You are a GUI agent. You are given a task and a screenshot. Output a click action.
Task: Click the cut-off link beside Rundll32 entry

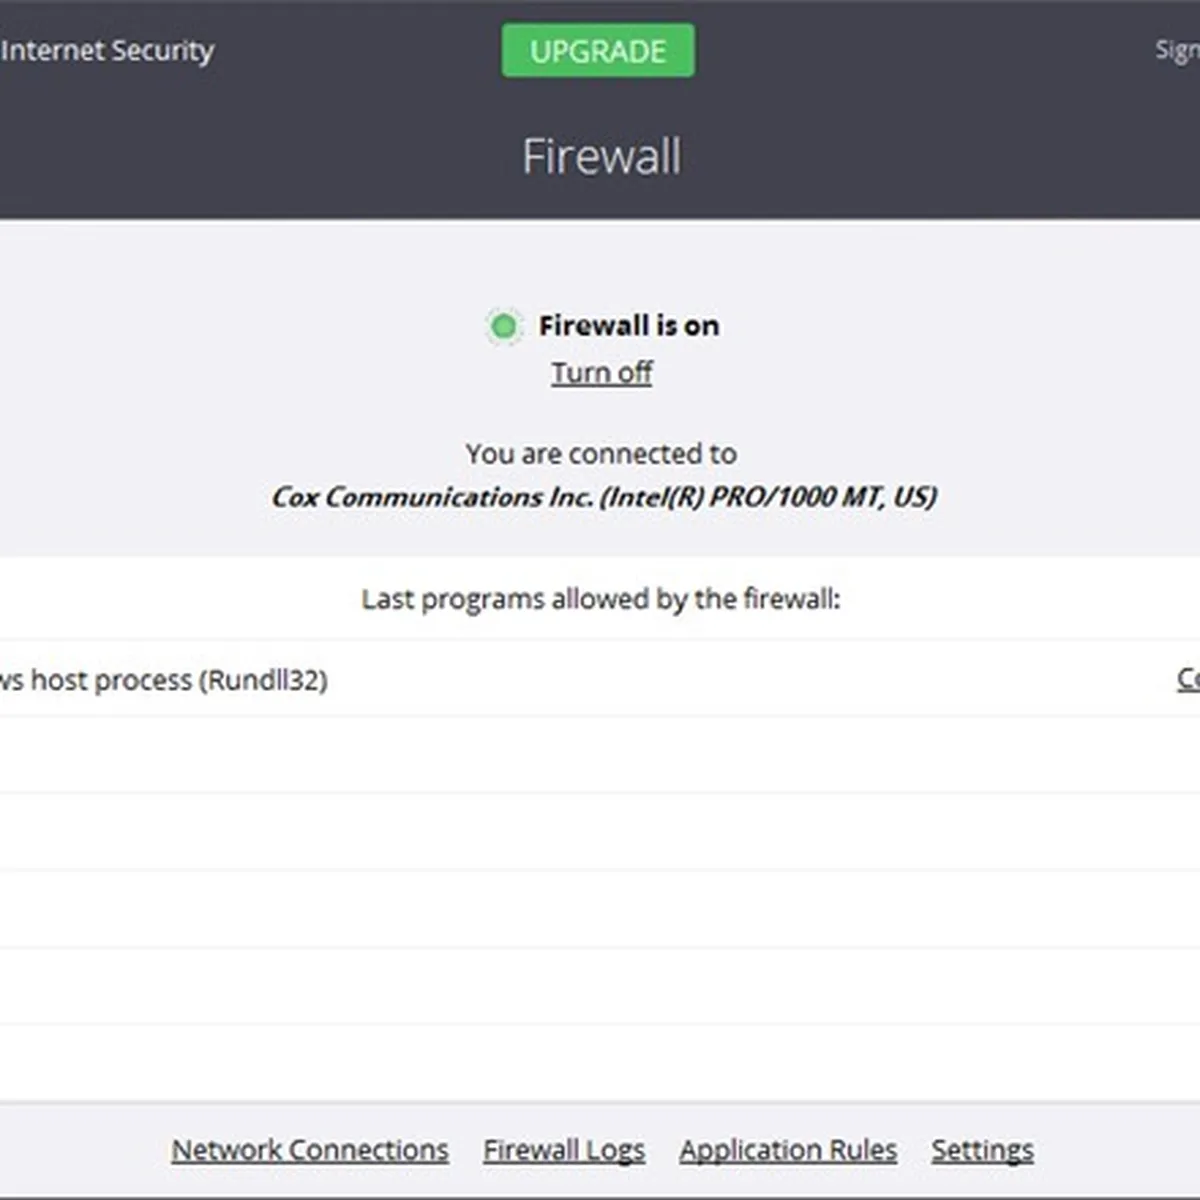coord(1188,679)
